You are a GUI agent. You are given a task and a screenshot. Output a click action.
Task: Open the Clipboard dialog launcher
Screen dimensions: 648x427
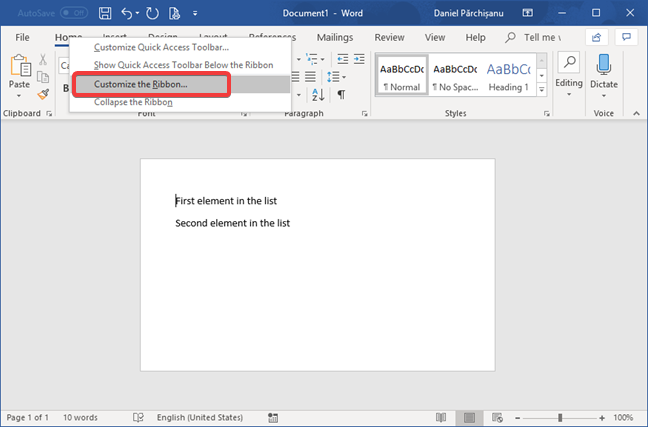tap(49, 114)
